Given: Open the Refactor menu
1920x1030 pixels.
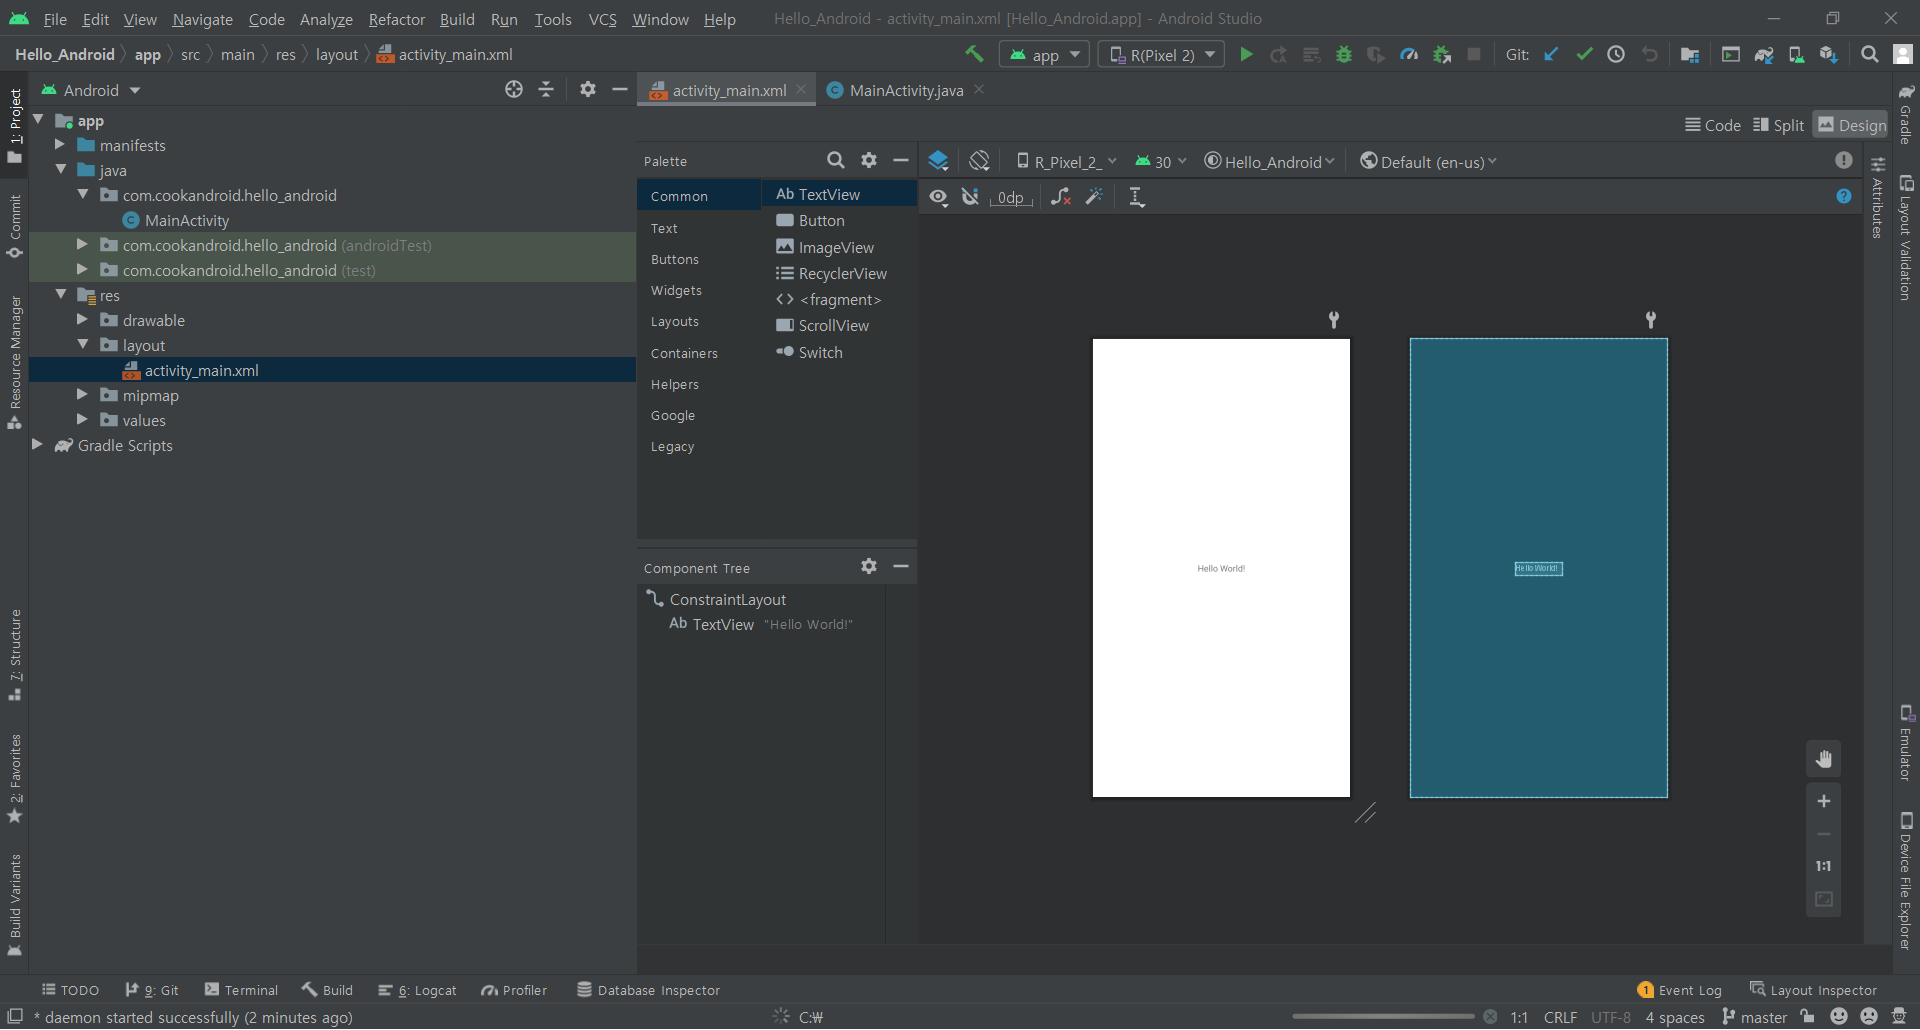Looking at the screenshot, I should (396, 19).
